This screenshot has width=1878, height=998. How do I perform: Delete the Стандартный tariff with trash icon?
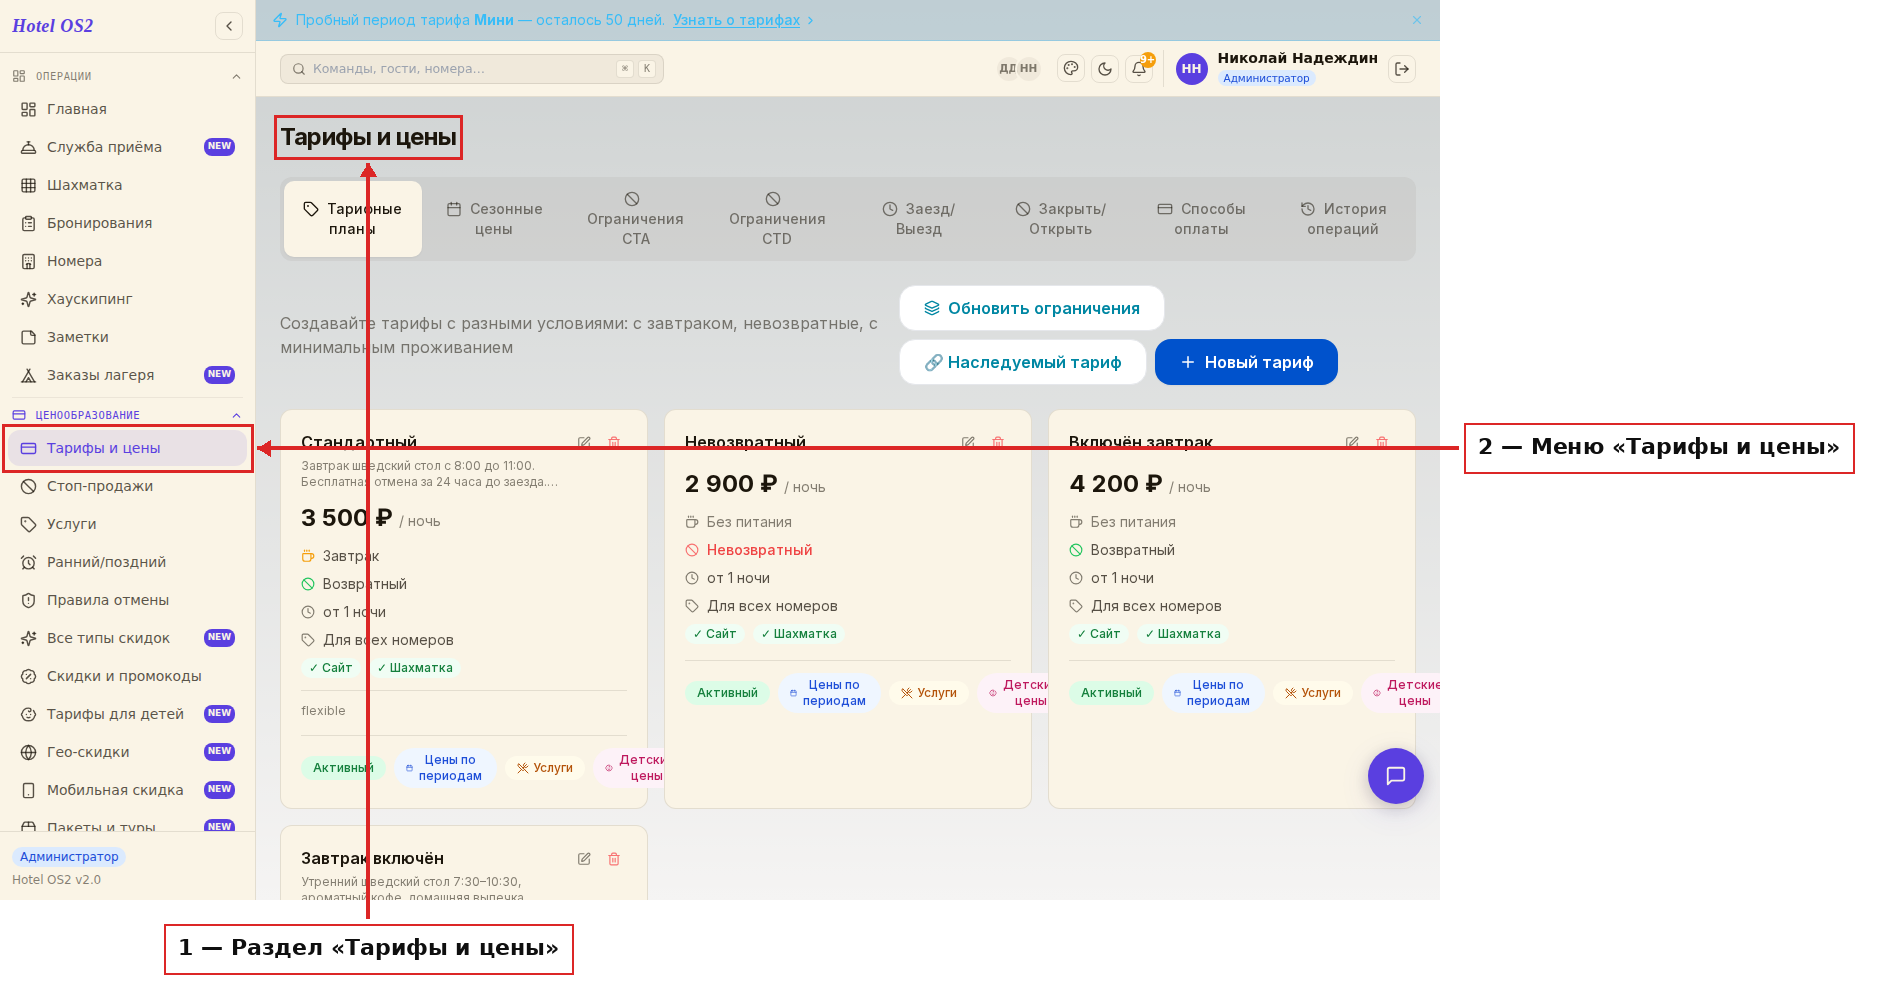tap(614, 442)
